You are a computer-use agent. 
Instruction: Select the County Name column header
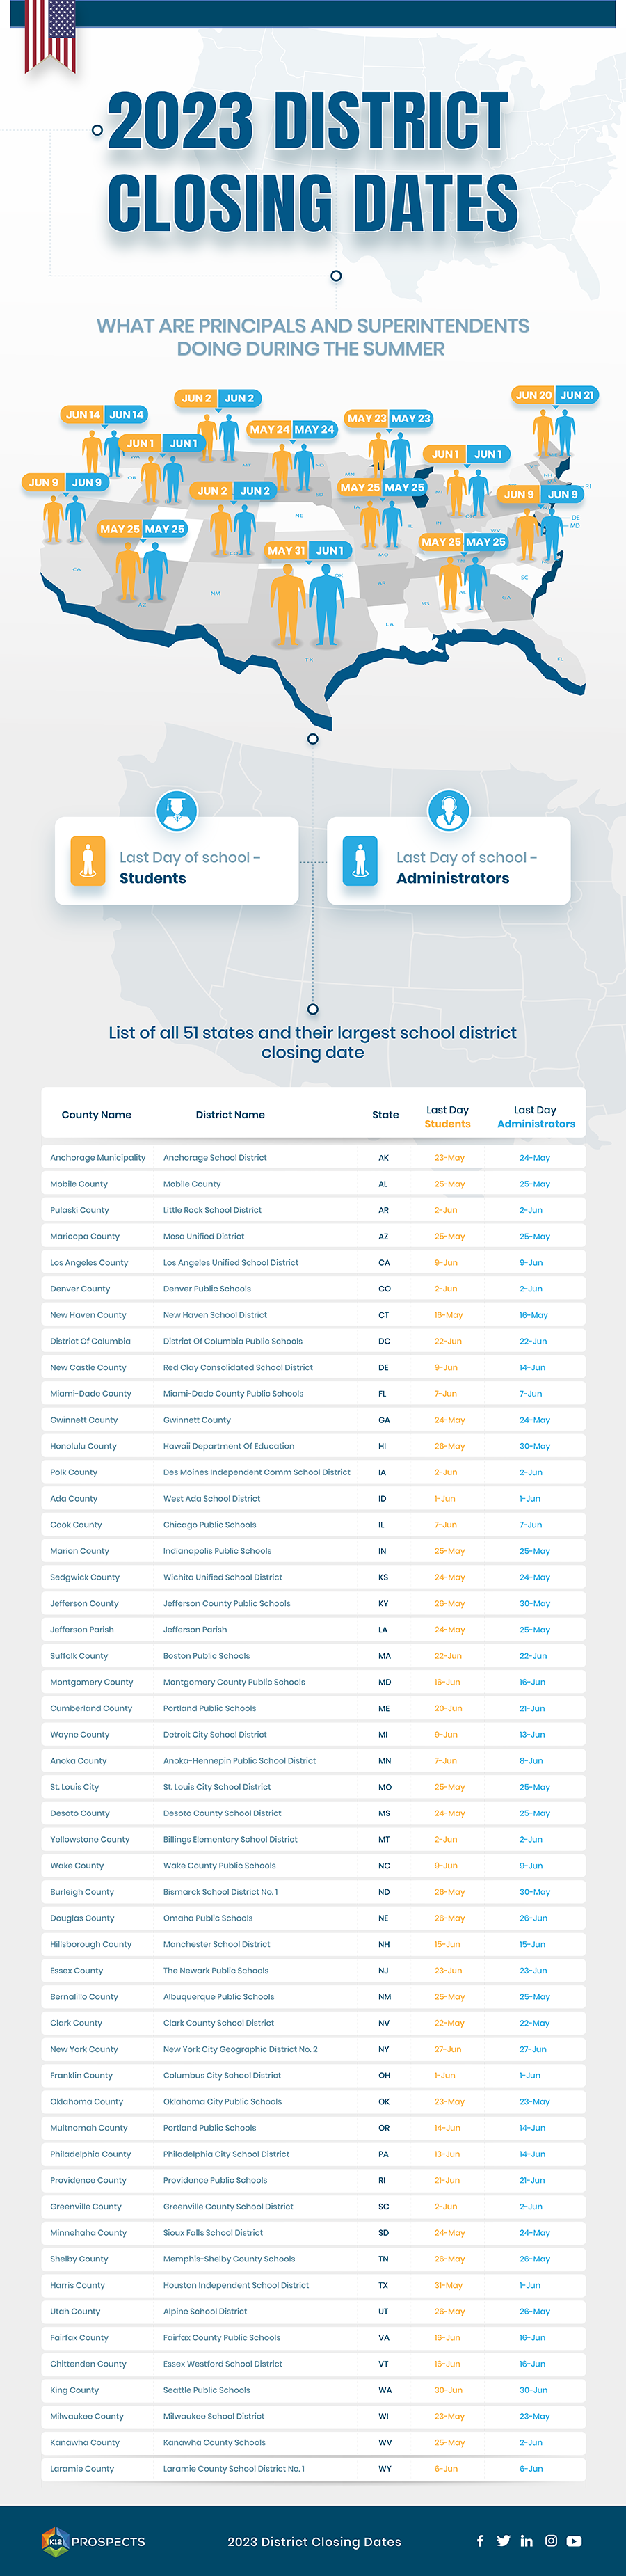pyautogui.click(x=96, y=1115)
